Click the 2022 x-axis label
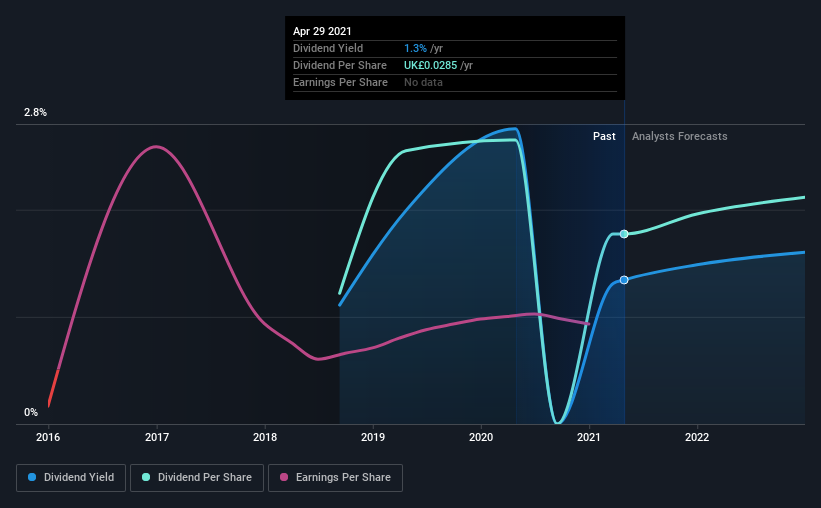The width and height of the screenshot is (821, 508). (697, 437)
